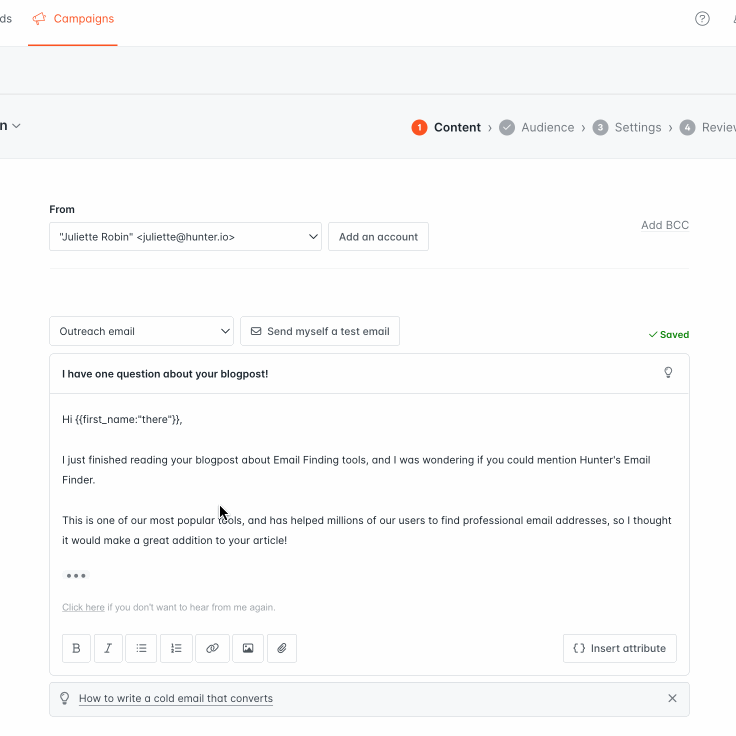The width and height of the screenshot is (736, 736).
Task: Open cold email that converts guide
Action: tap(176, 698)
